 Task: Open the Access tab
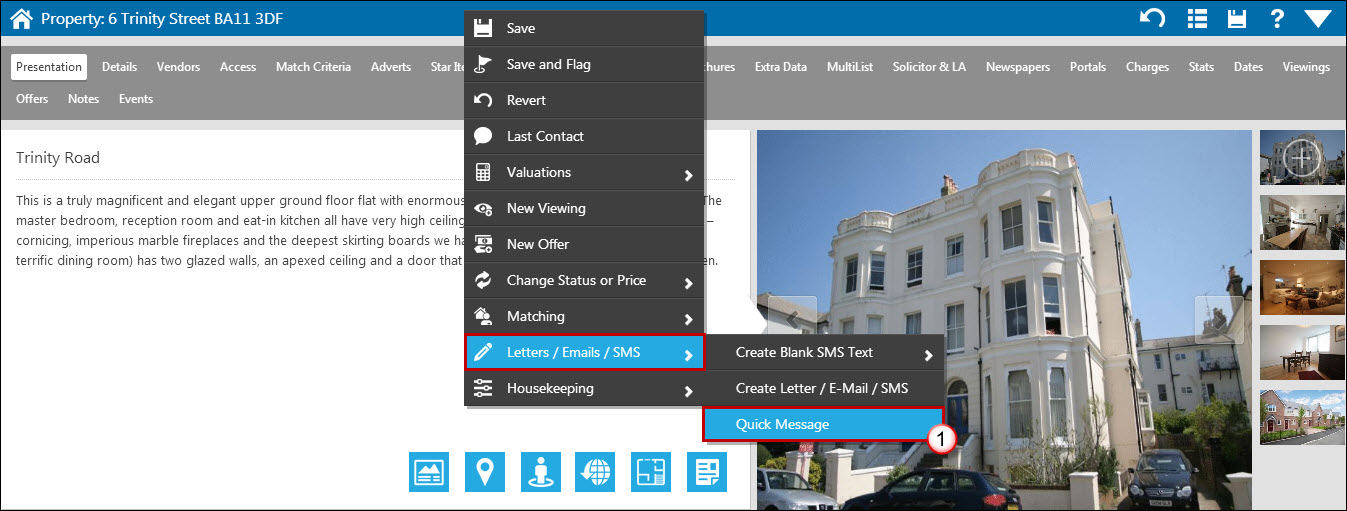(x=238, y=67)
